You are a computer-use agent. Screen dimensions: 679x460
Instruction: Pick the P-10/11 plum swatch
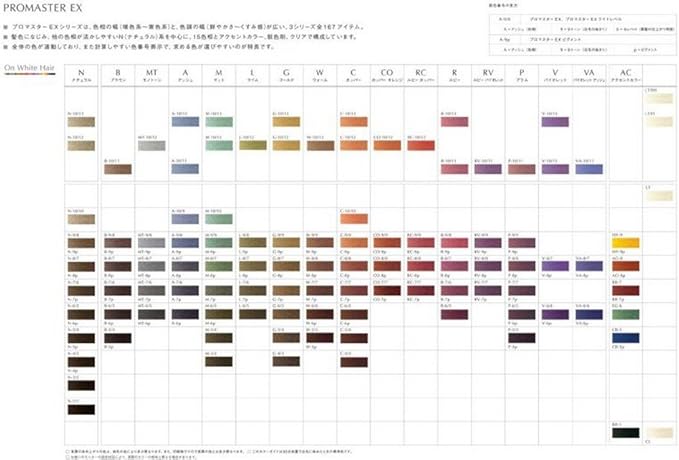[522, 169]
